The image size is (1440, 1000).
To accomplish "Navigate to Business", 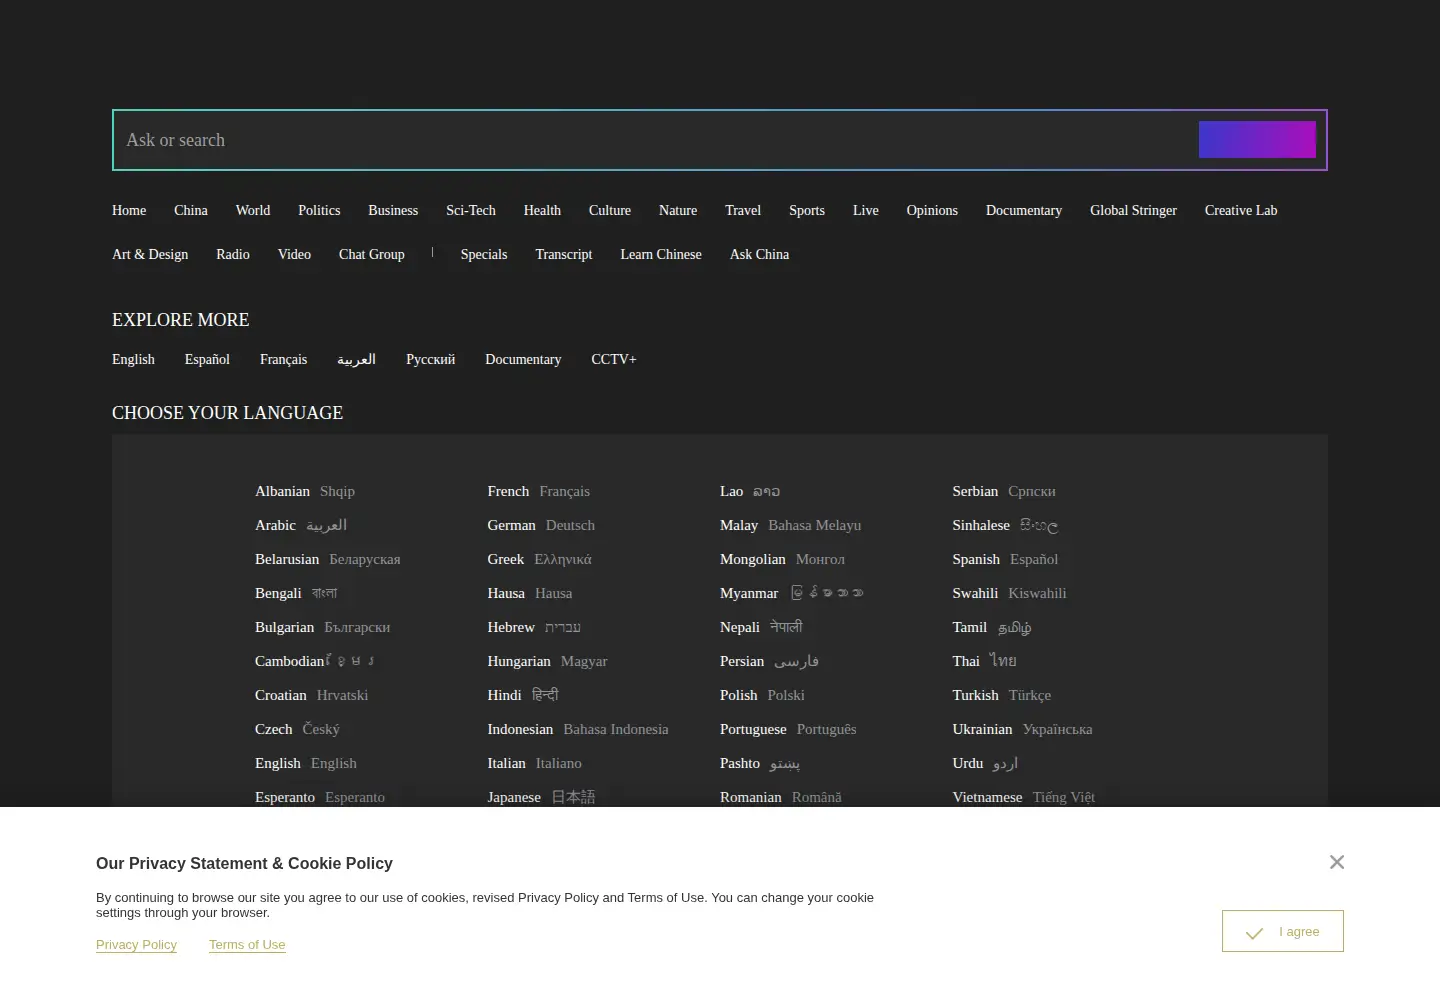I will (x=393, y=210).
